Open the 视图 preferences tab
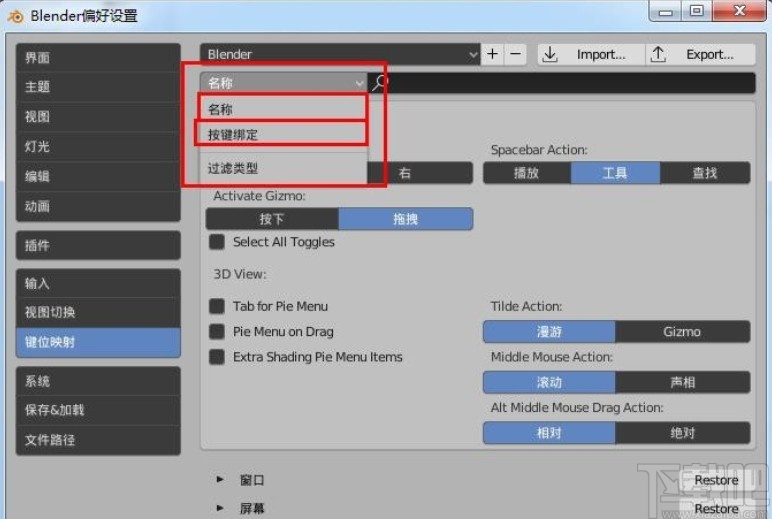 click(x=98, y=117)
